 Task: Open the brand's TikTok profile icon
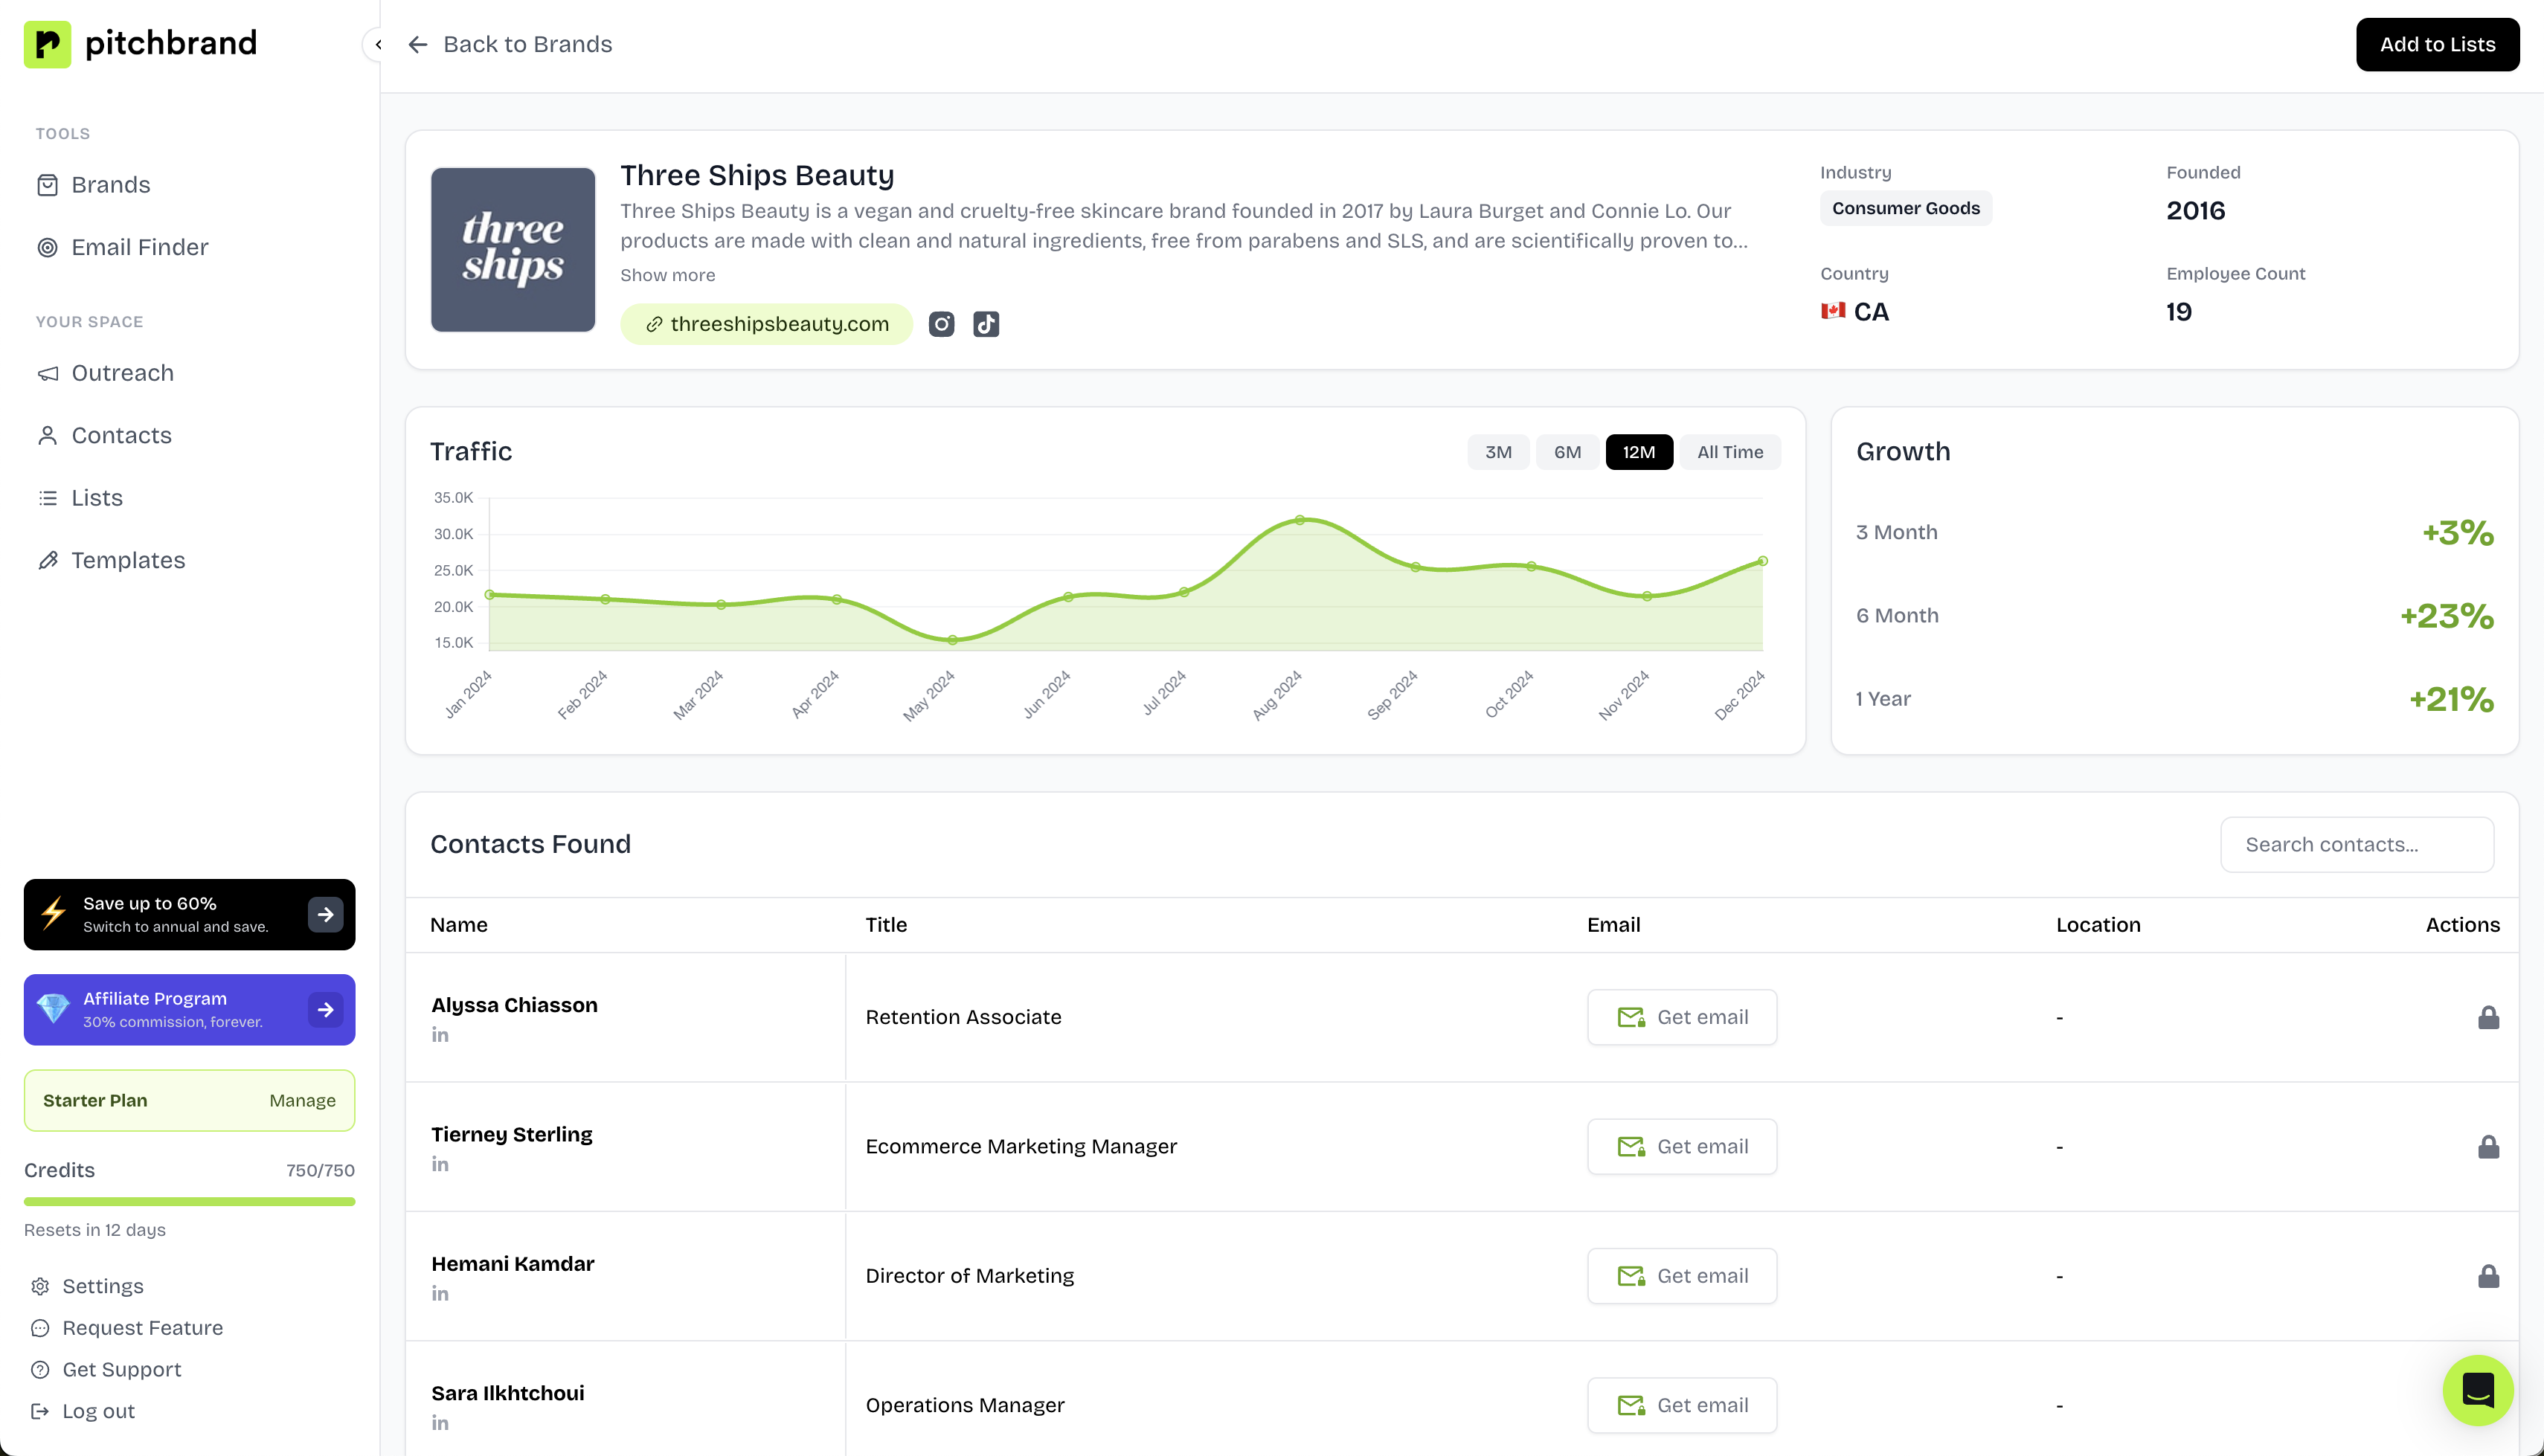coord(986,324)
